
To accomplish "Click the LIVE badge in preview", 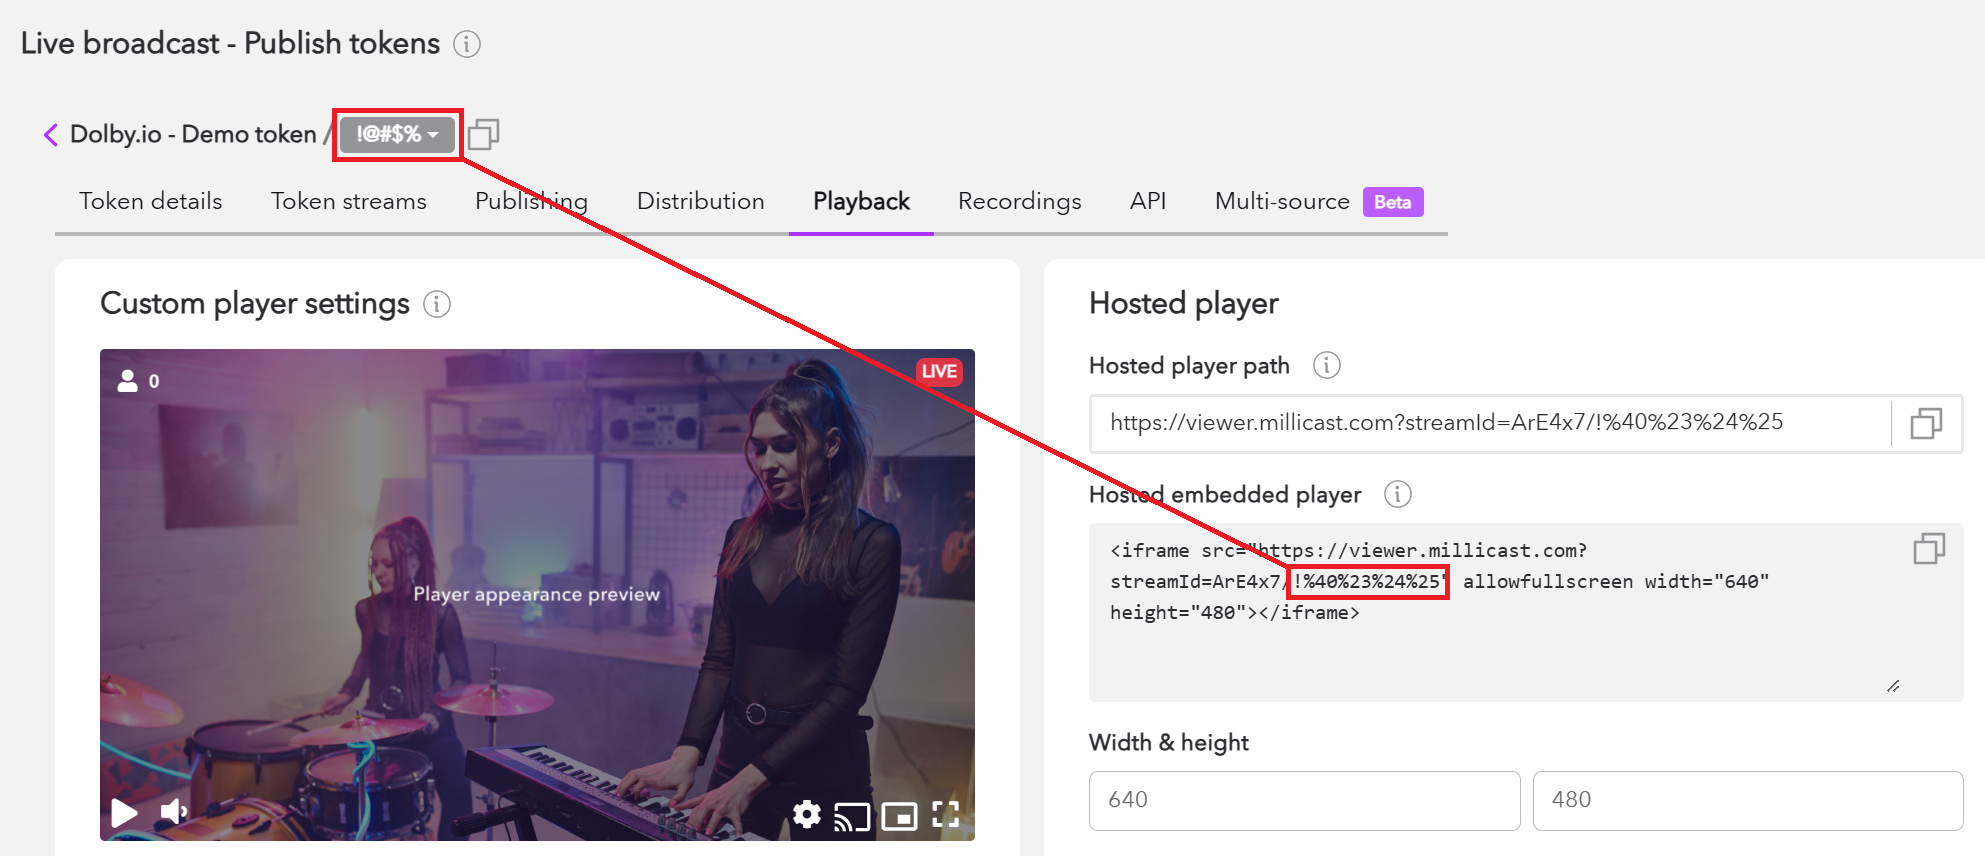I will (x=940, y=371).
